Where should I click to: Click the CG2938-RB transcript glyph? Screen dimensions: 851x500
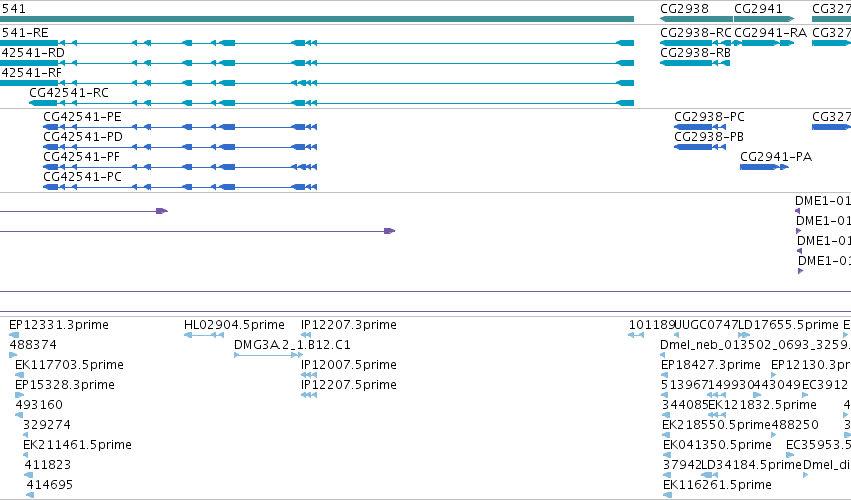(x=695, y=63)
